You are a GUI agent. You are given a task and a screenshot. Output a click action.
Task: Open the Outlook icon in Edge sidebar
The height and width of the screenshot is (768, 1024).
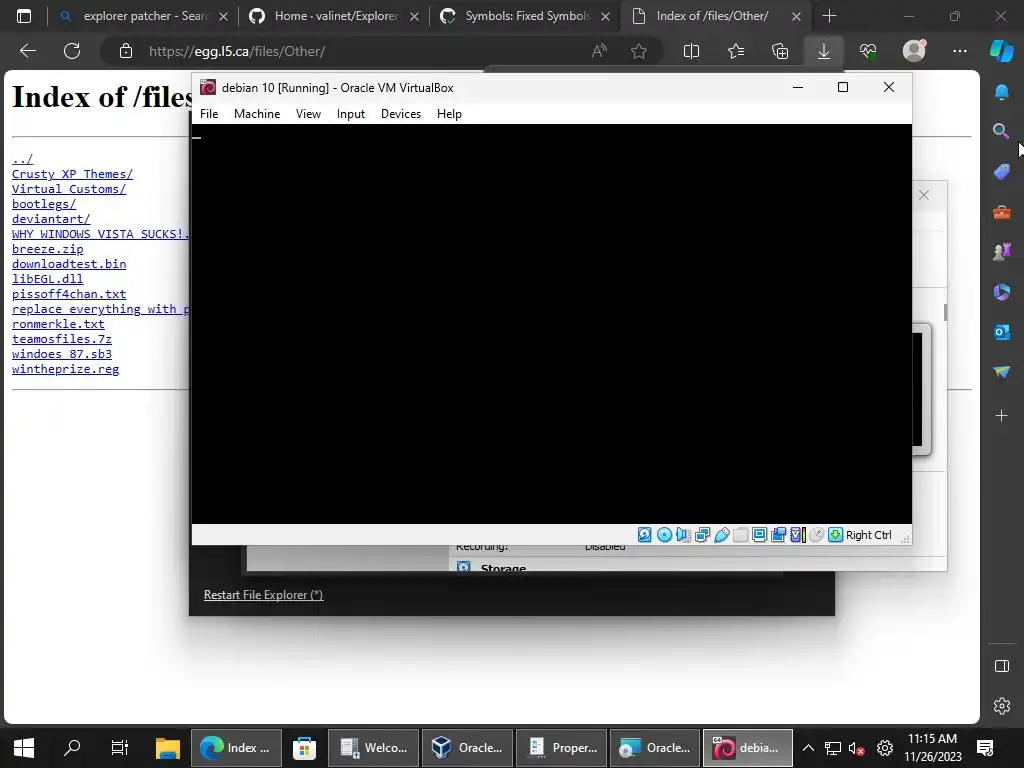[1002, 332]
